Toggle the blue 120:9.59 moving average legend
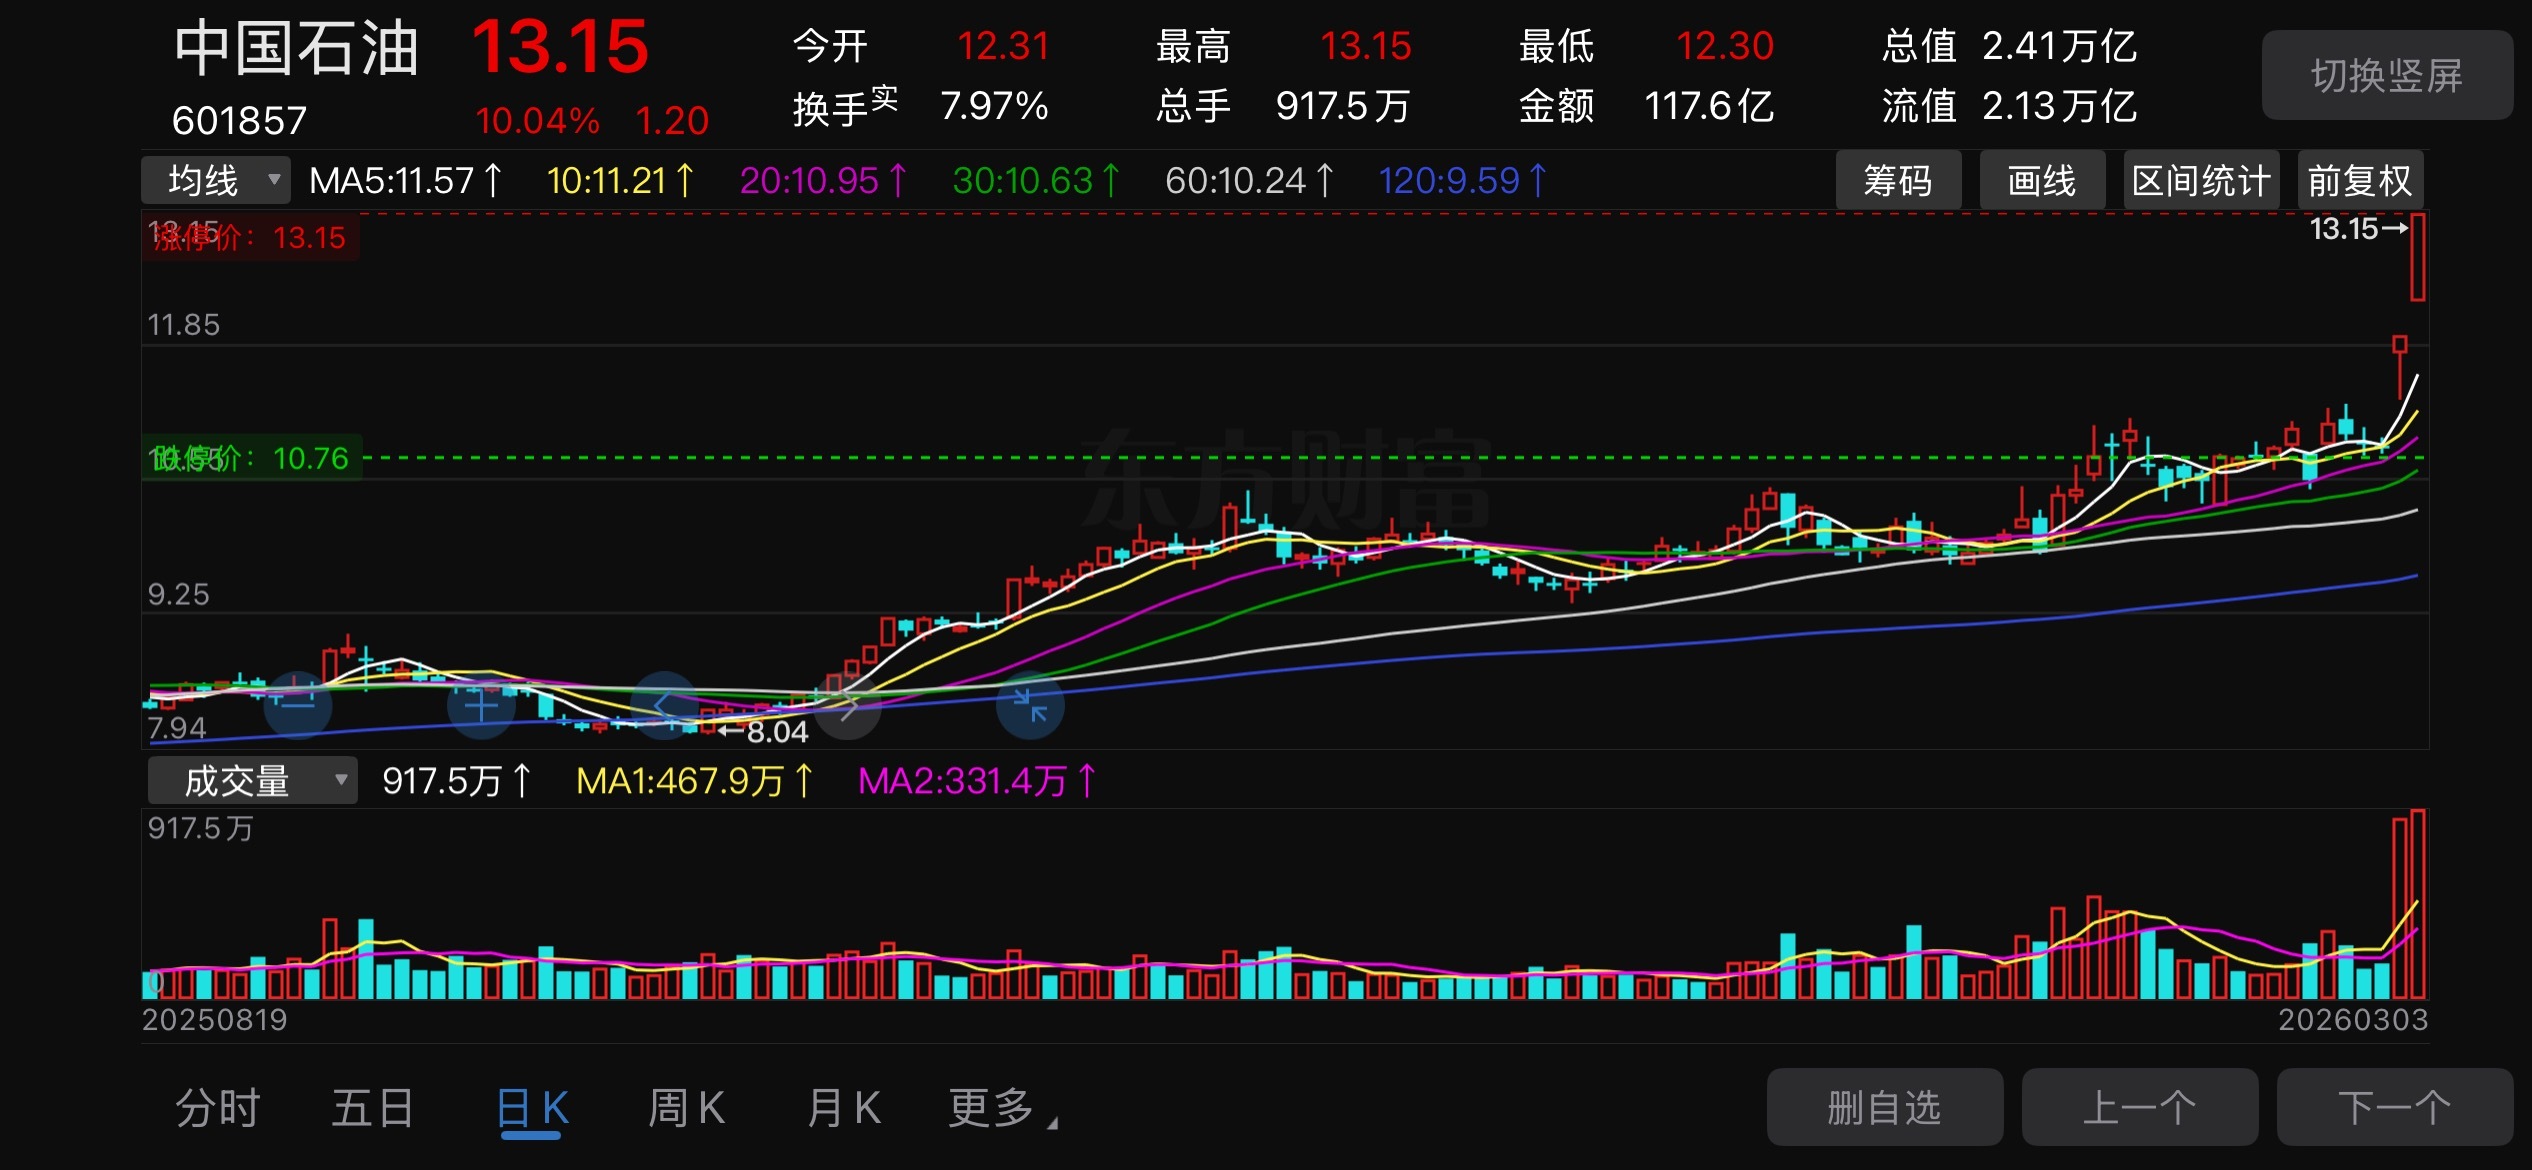2532x1170 pixels. point(1461,180)
